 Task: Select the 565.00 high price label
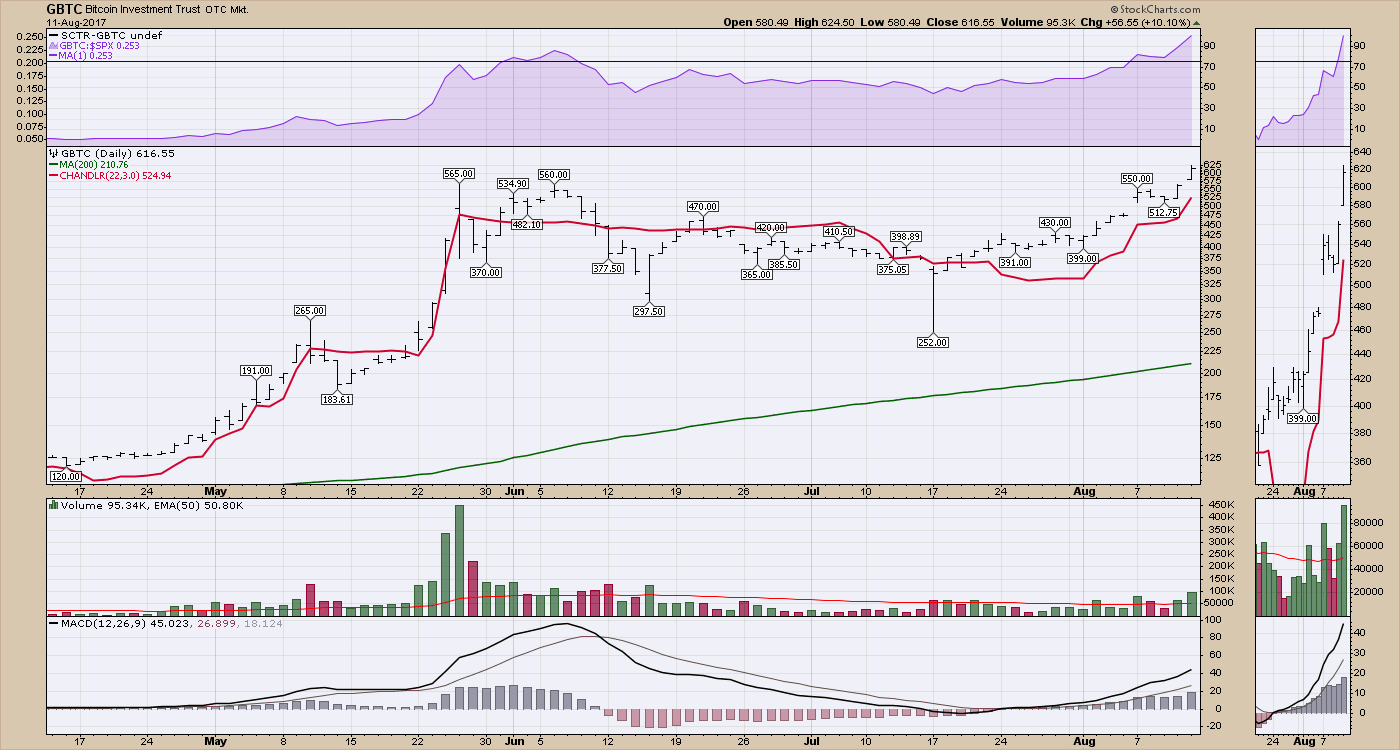point(457,173)
